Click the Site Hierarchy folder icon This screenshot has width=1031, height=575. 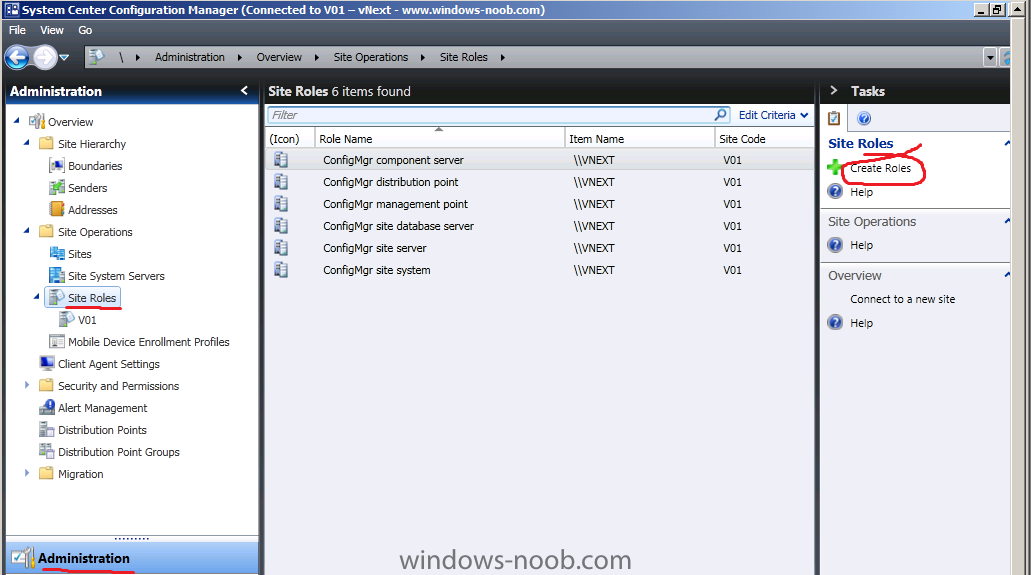pos(46,143)
